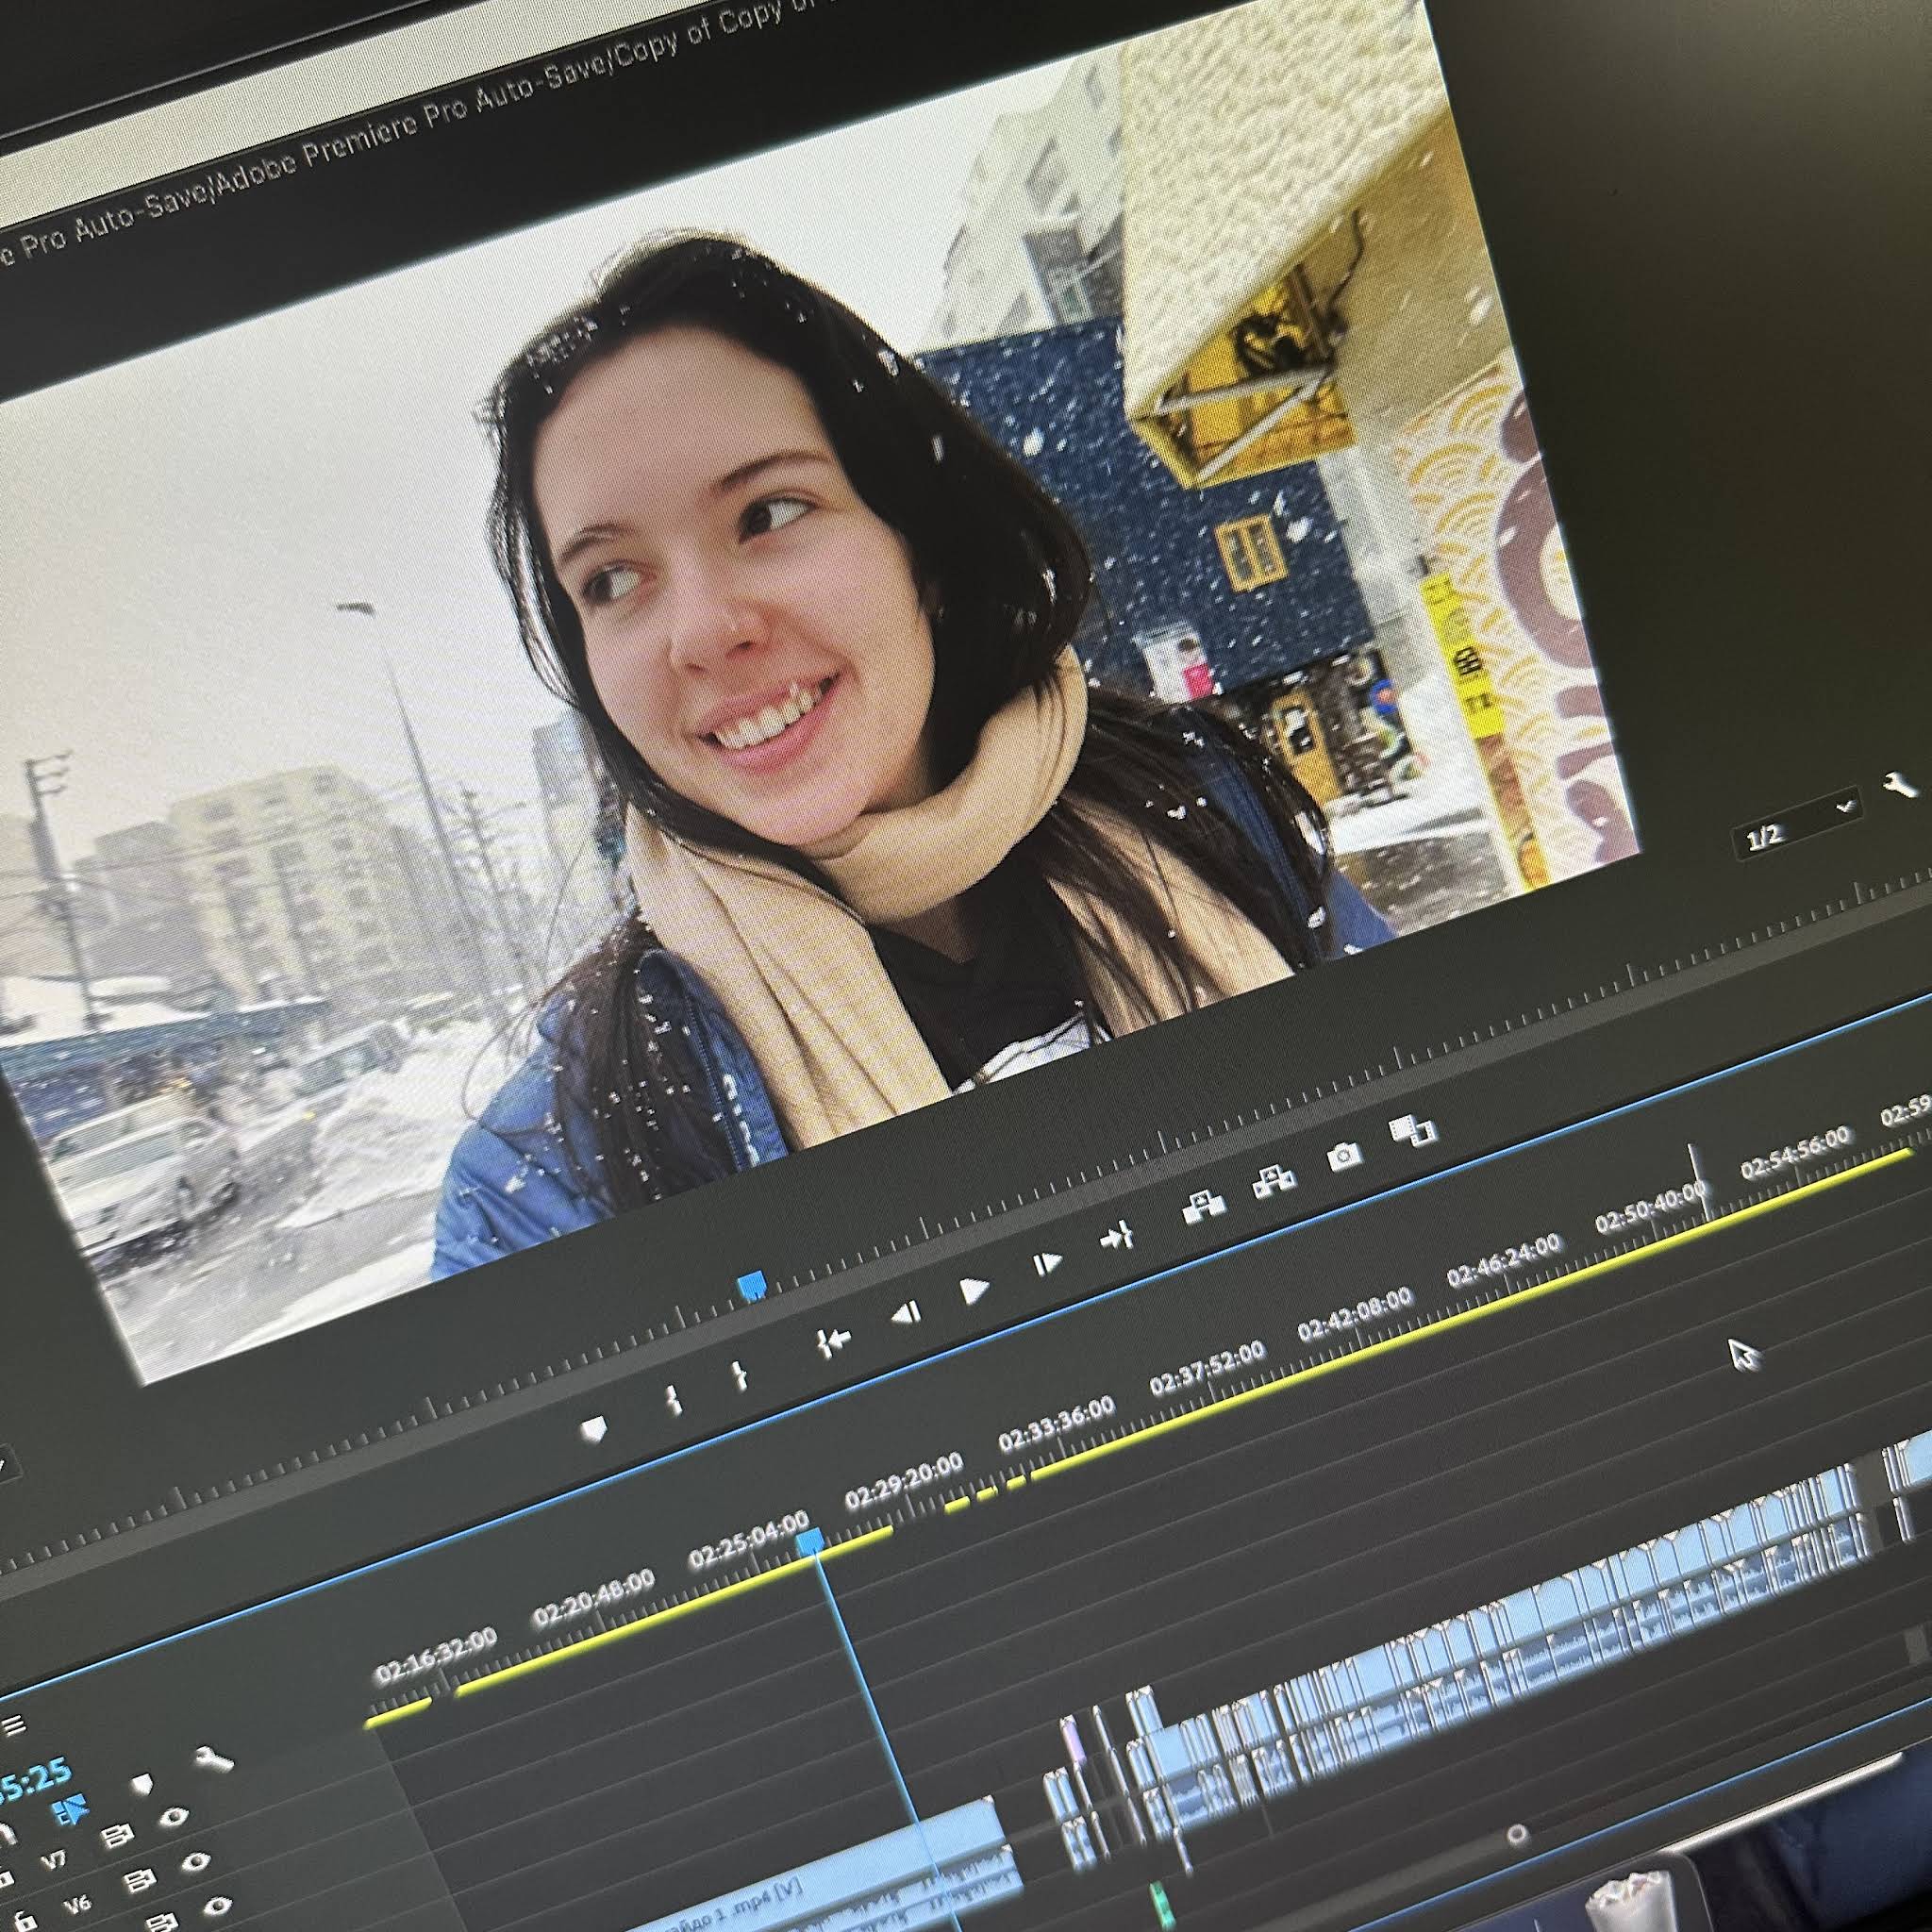Step back one frame
1932x1932 pixels.
tap(905, 1314)
